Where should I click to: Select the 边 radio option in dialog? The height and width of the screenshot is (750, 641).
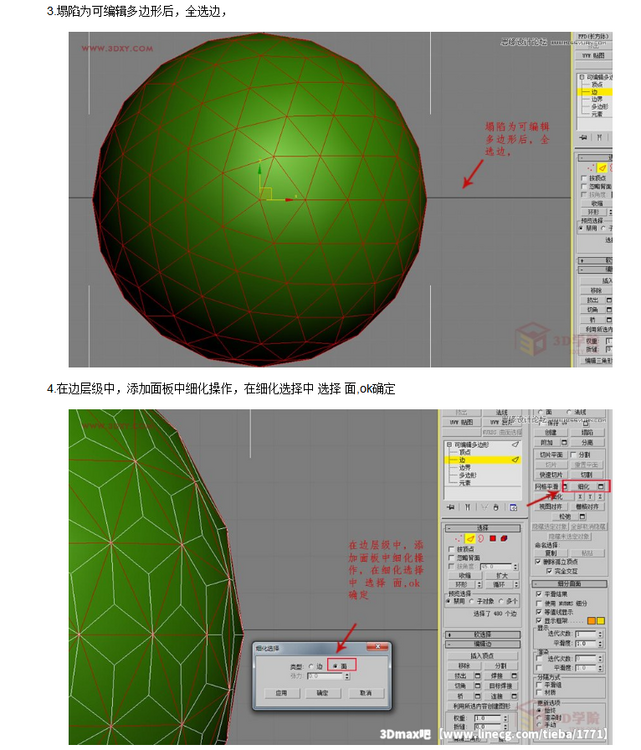311,665
